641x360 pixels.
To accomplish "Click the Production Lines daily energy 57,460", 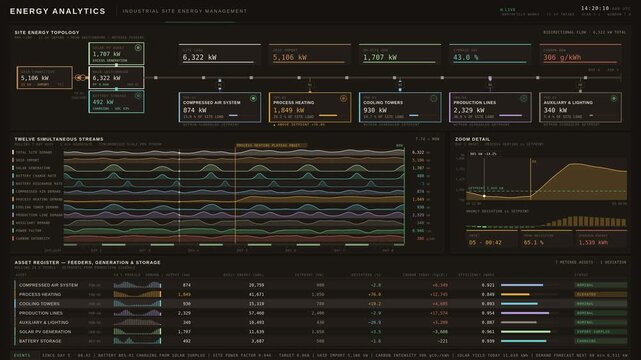I will tap(256, 313).
